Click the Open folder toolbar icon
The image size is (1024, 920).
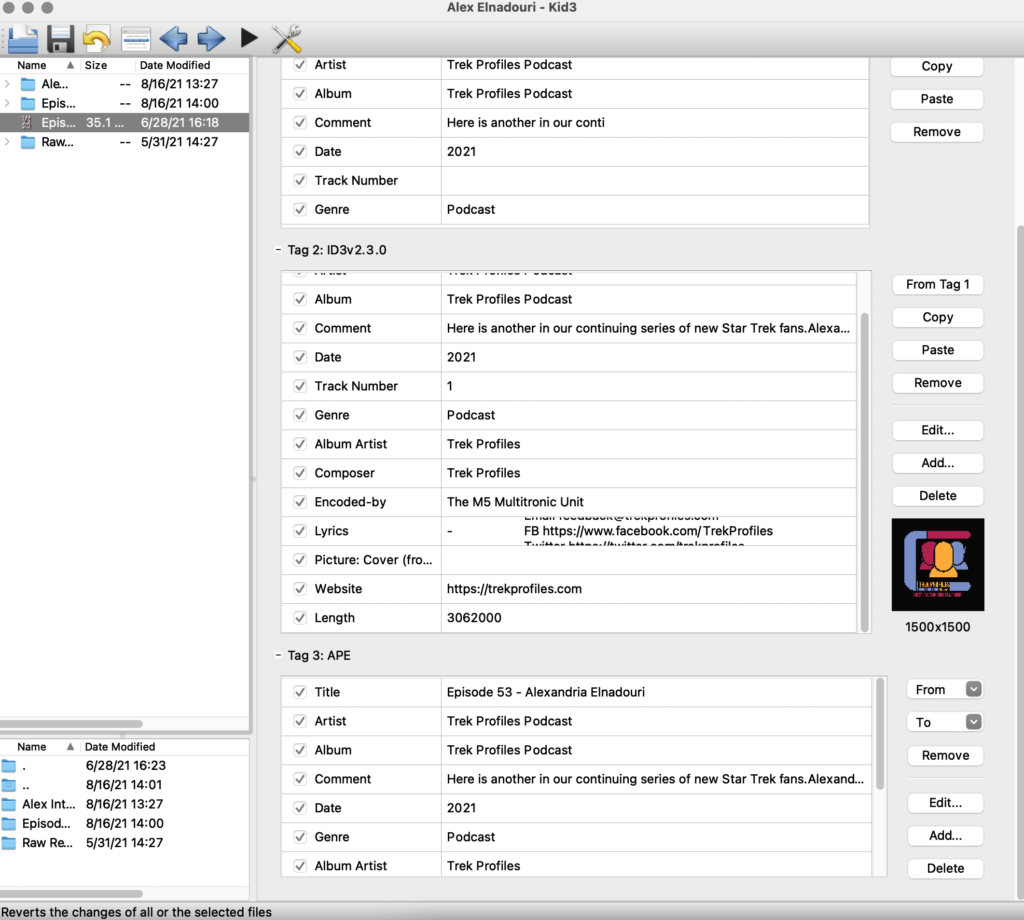click(23, 39)
